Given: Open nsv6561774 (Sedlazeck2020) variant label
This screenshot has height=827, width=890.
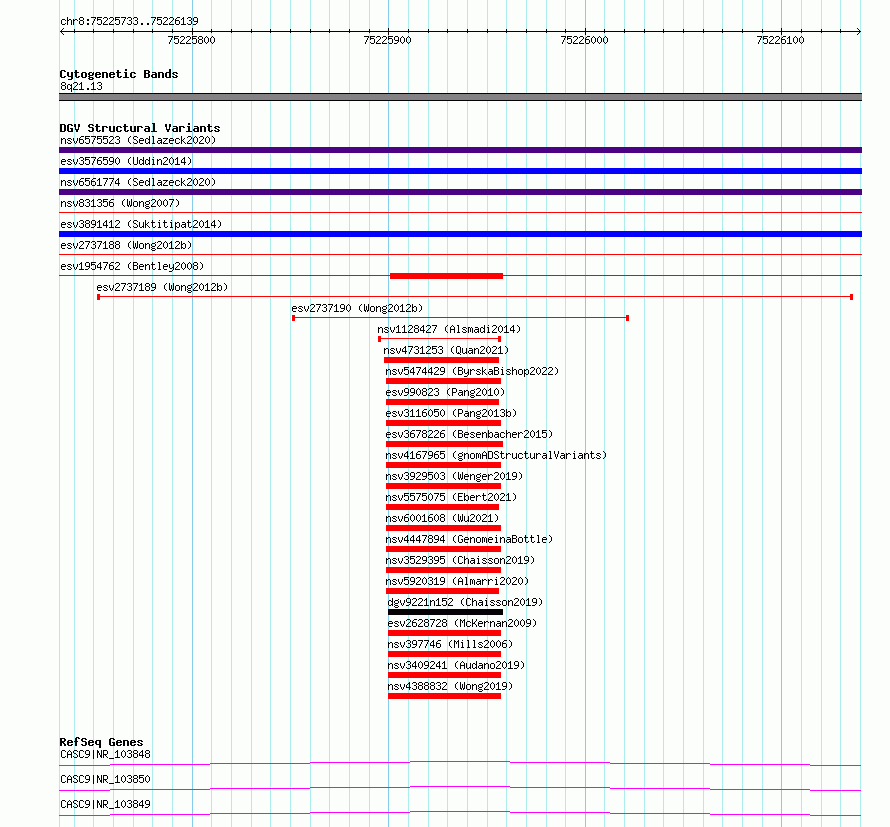Looking at the screenshot, I should [x=138, y=182].
